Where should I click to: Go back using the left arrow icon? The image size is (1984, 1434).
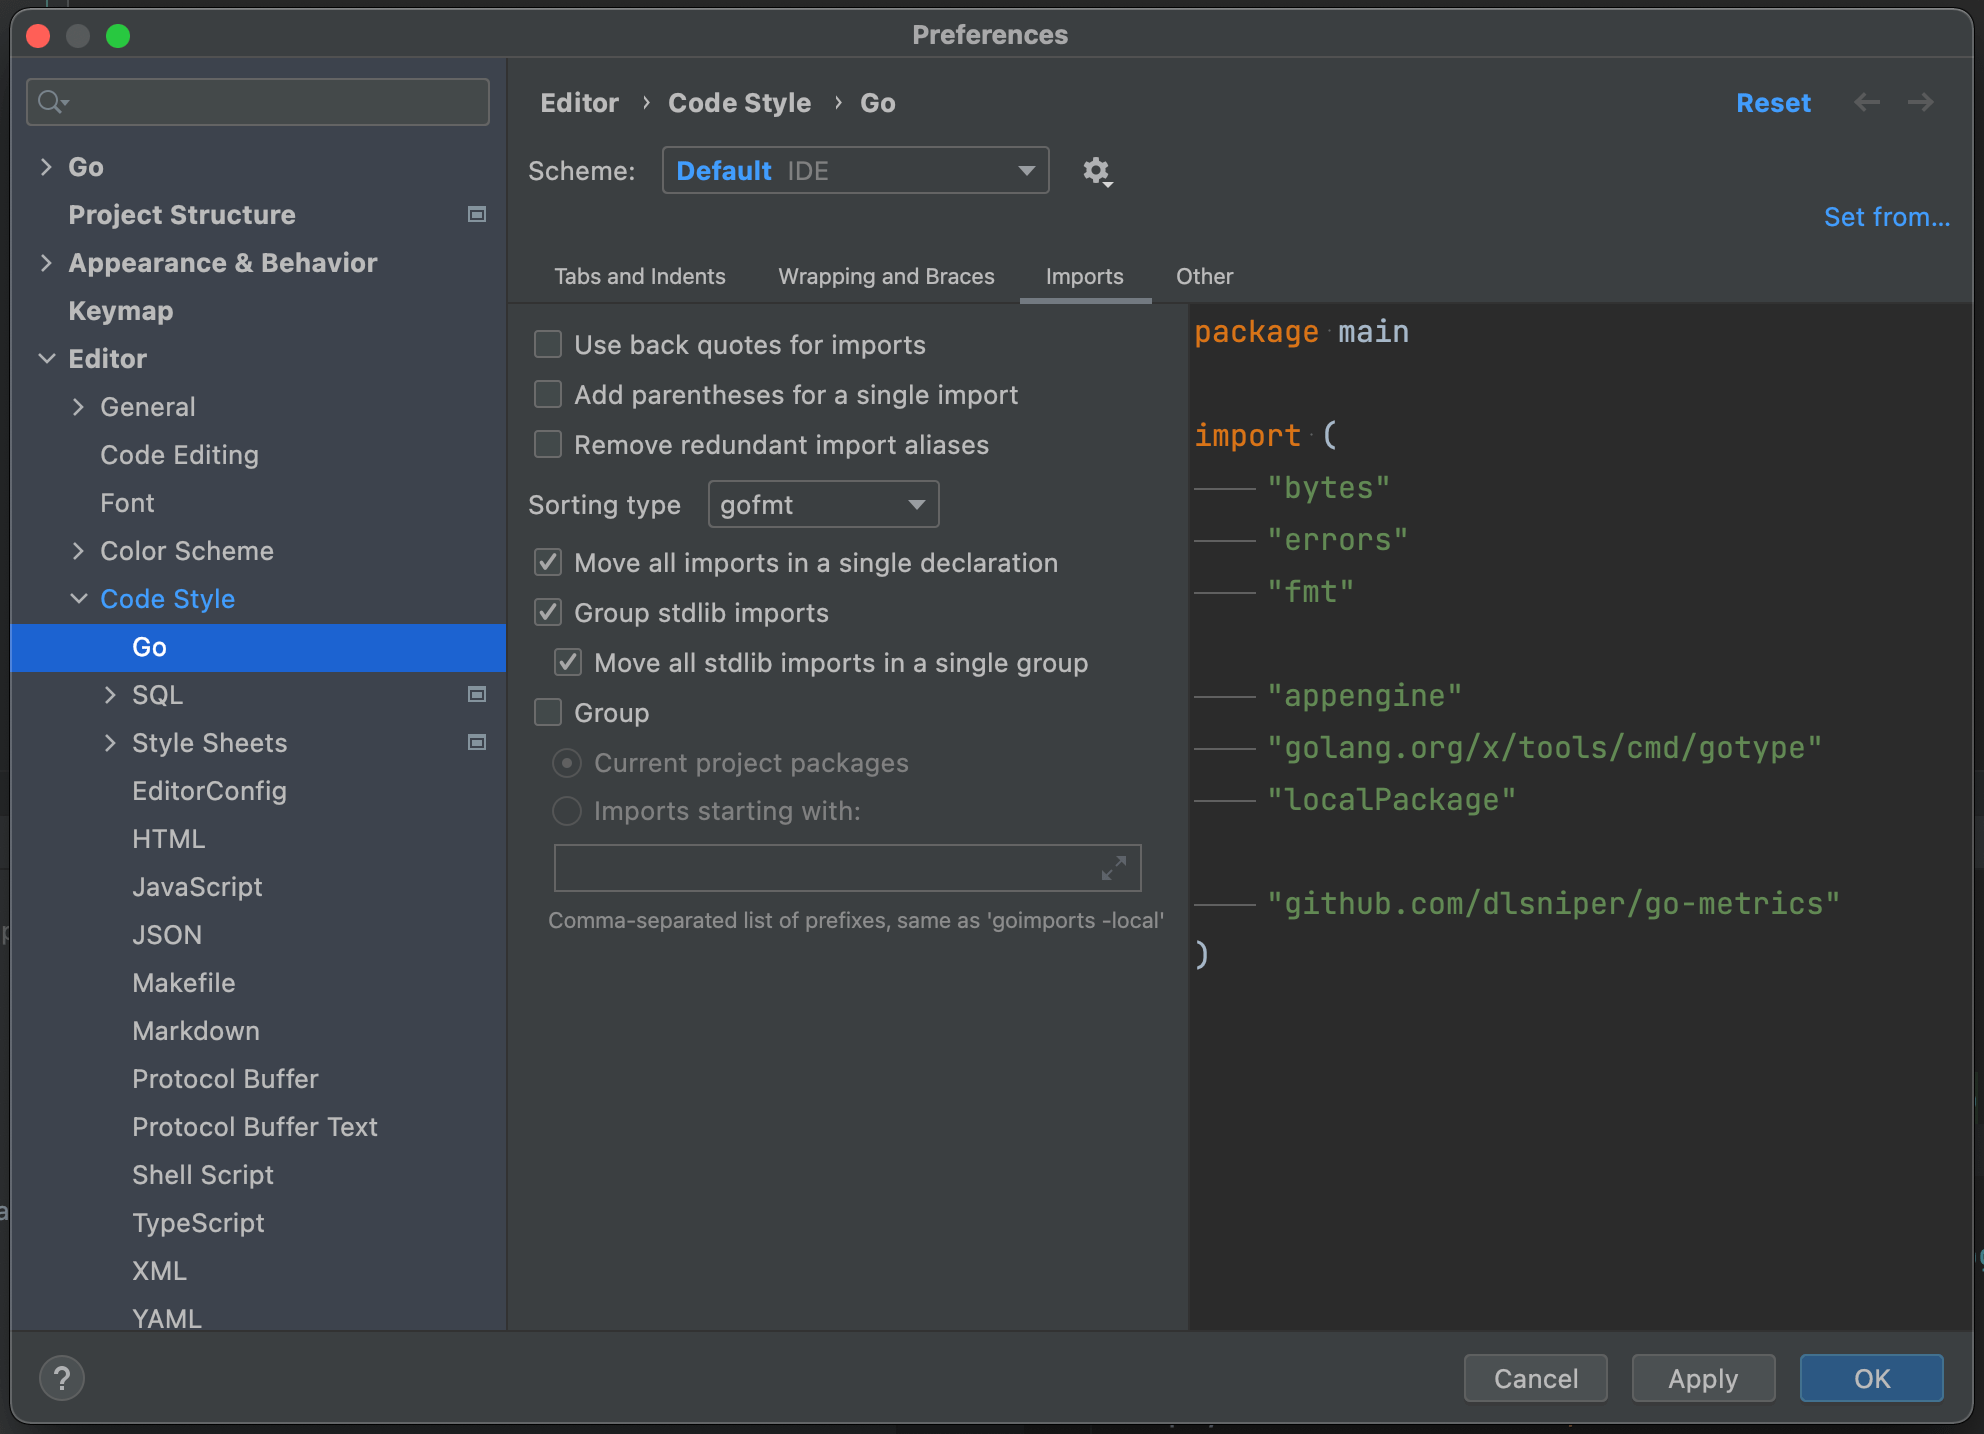1866,102
